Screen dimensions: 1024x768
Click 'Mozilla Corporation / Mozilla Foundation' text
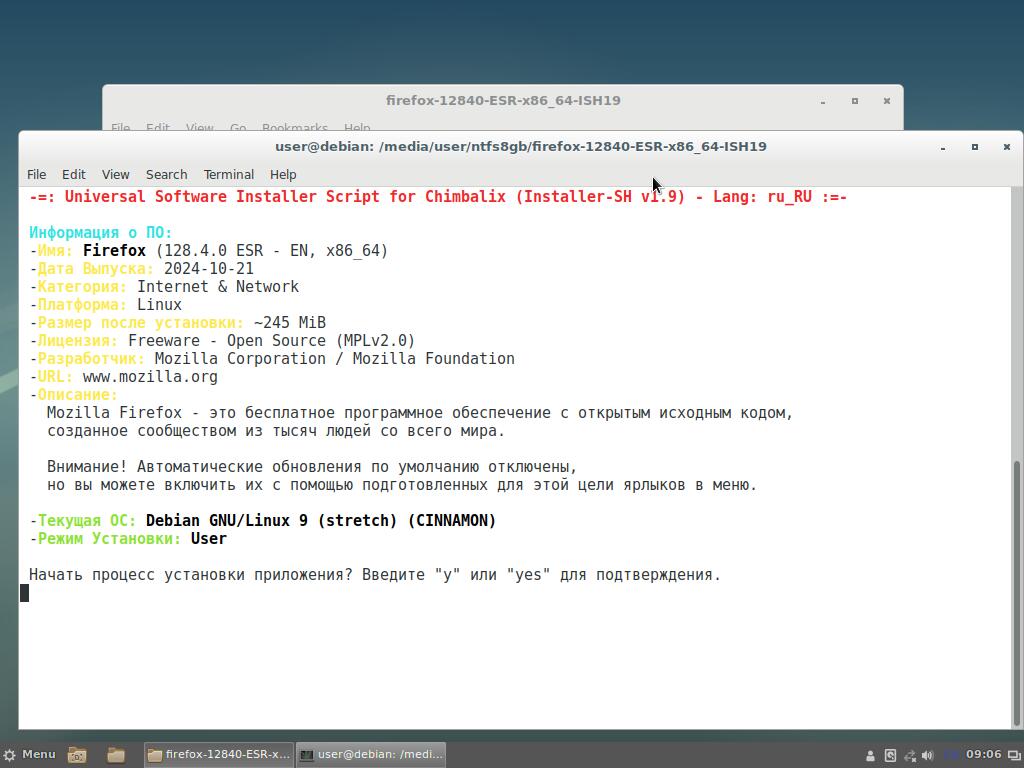(x=334, y=359)
